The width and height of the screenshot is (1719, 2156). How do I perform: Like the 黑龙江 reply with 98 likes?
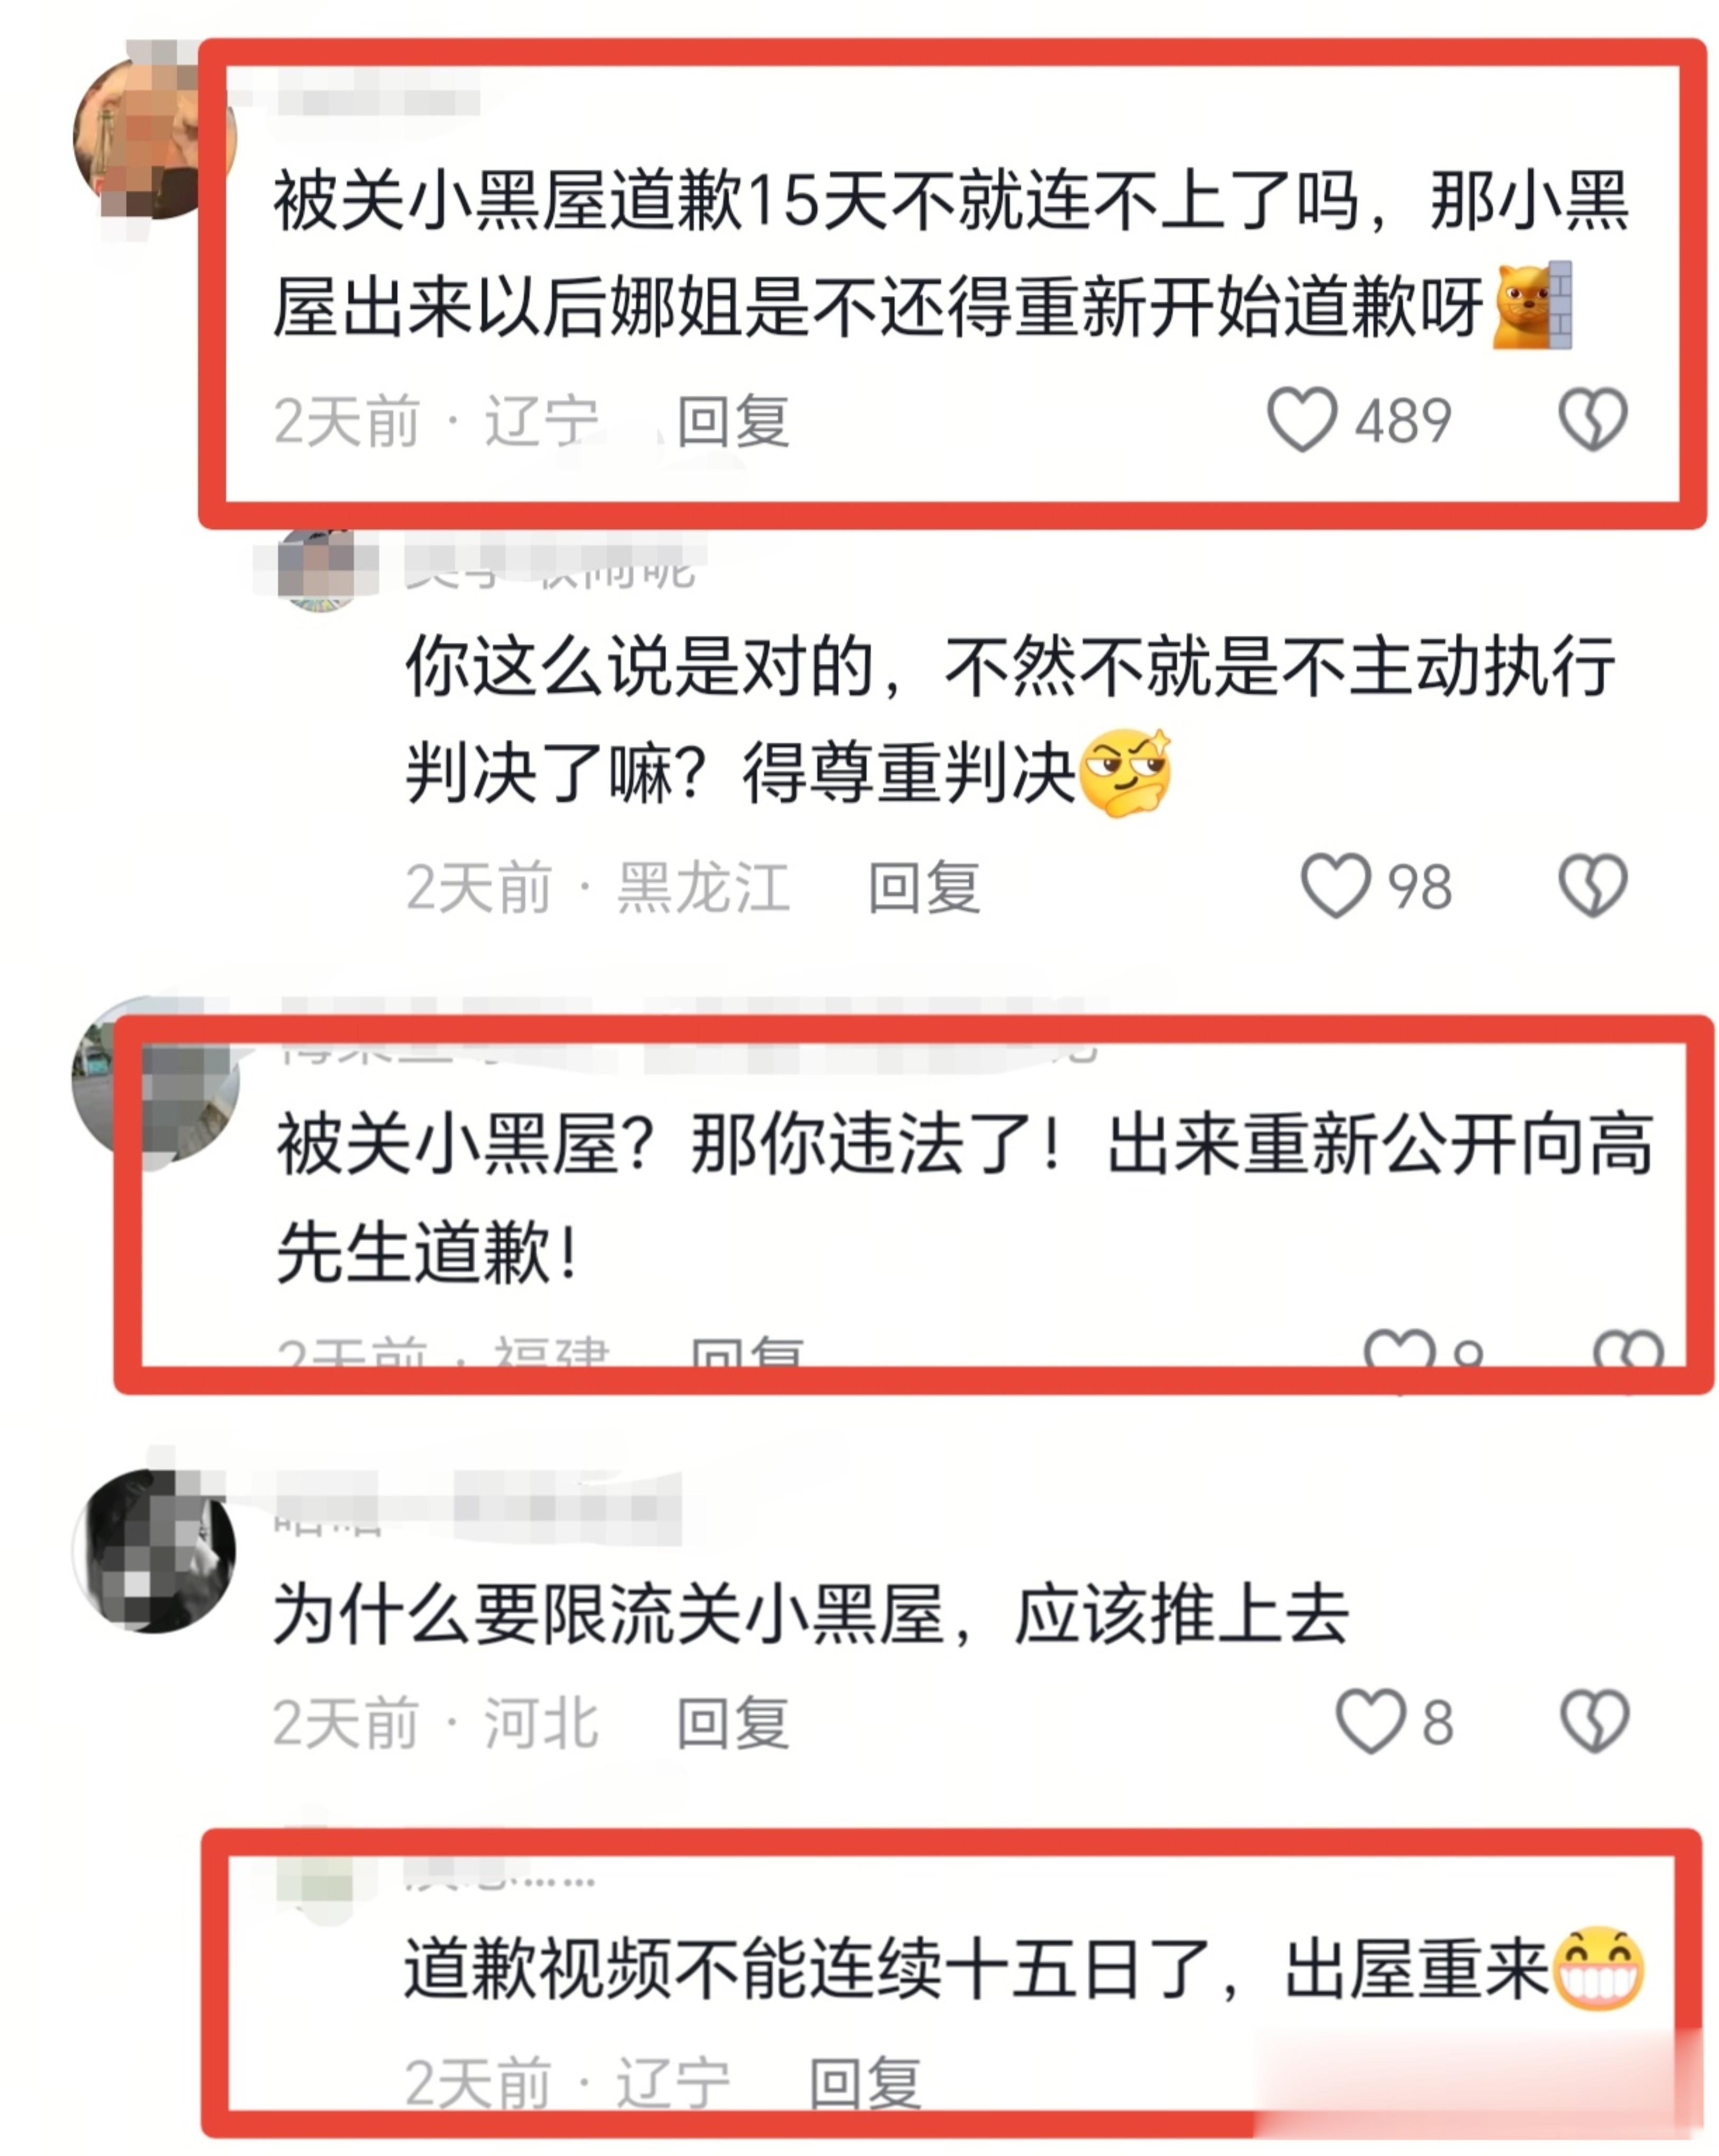coord(1334,885)
